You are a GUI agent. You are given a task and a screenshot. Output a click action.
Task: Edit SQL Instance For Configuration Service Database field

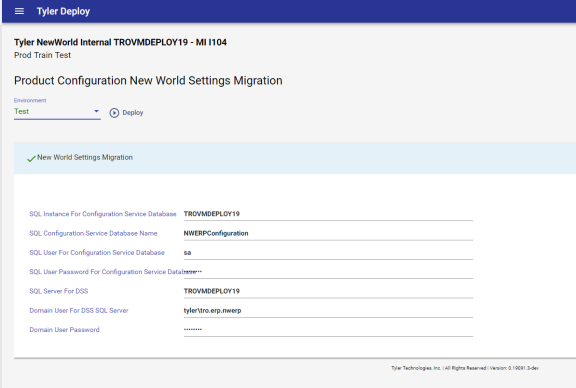[328, 214]
